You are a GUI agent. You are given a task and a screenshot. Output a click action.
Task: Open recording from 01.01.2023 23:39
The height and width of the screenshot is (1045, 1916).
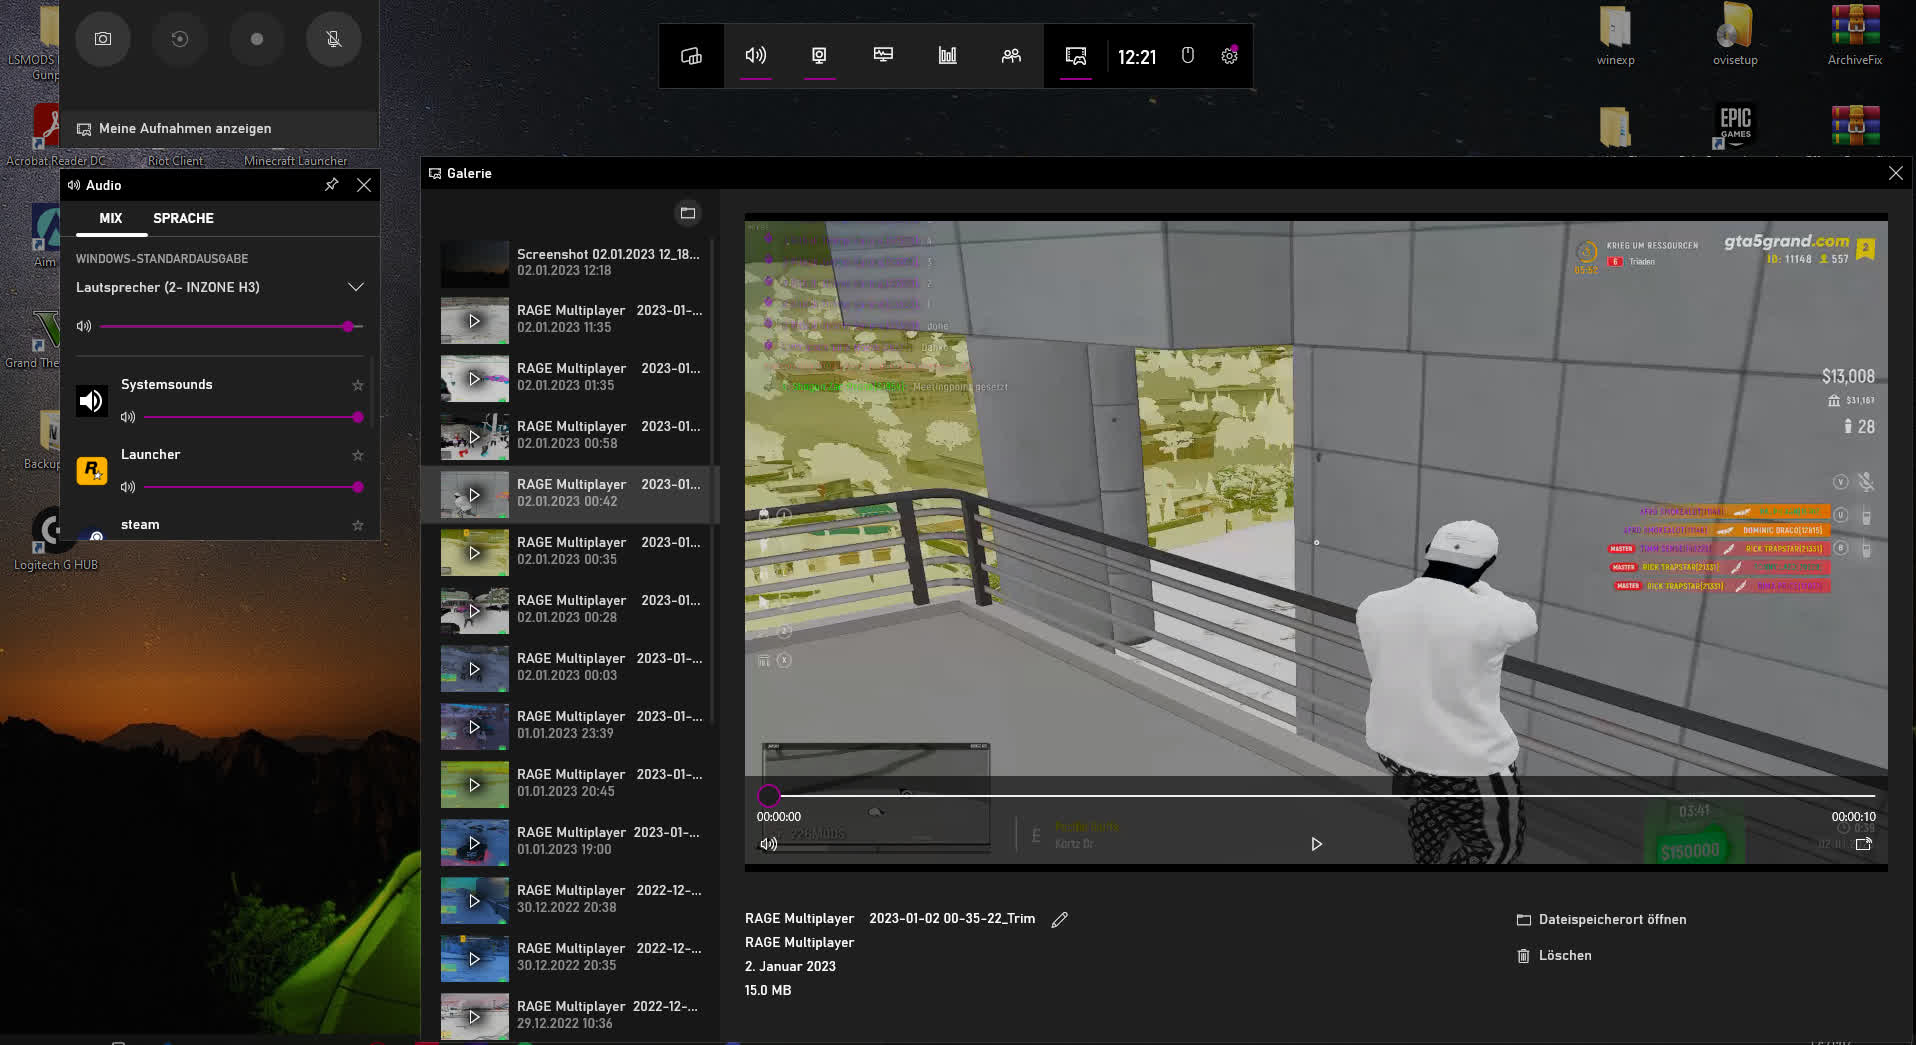(571, 726)
